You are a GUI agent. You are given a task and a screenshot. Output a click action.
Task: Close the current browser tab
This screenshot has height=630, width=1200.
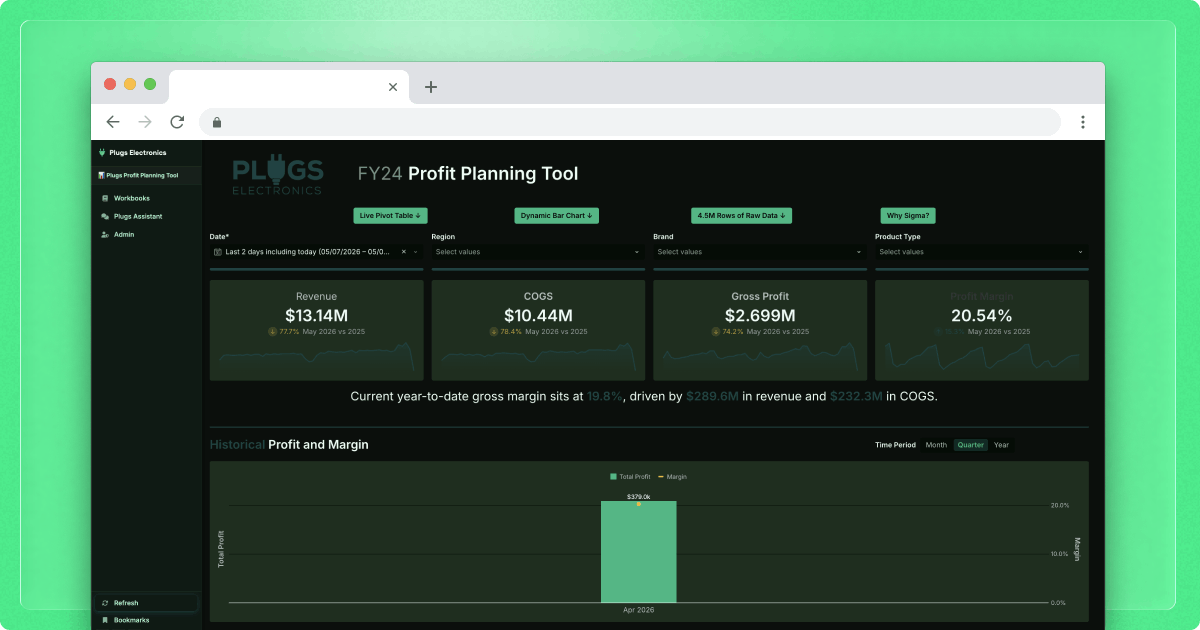(393, 87)
